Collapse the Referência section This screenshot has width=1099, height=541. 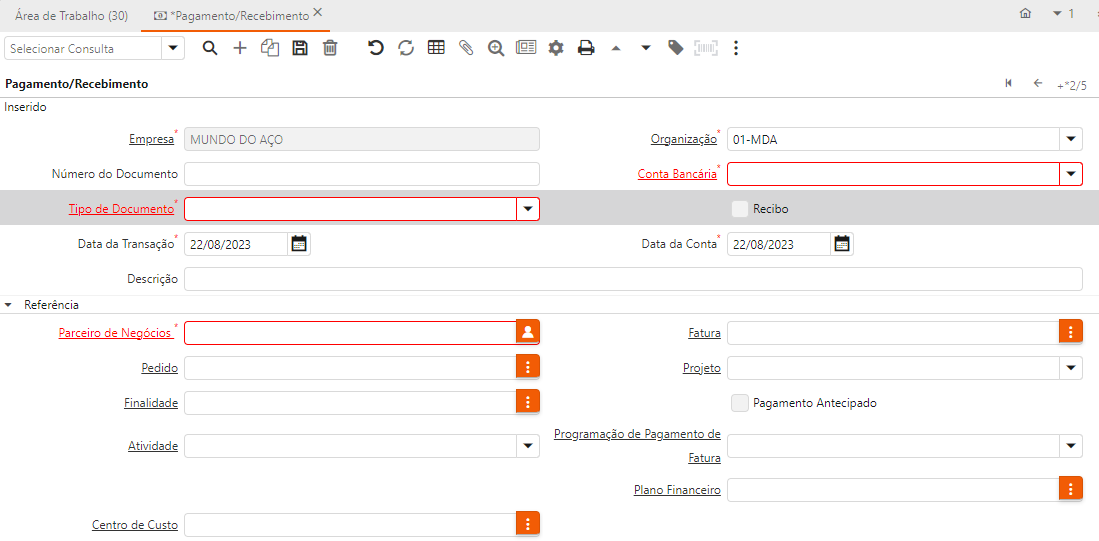coord(10,305)
